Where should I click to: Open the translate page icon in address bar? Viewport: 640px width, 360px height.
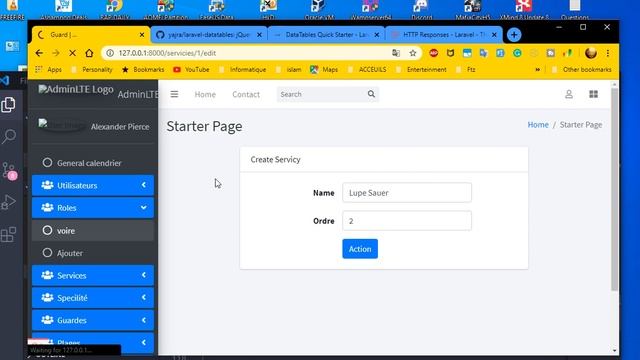396,53
